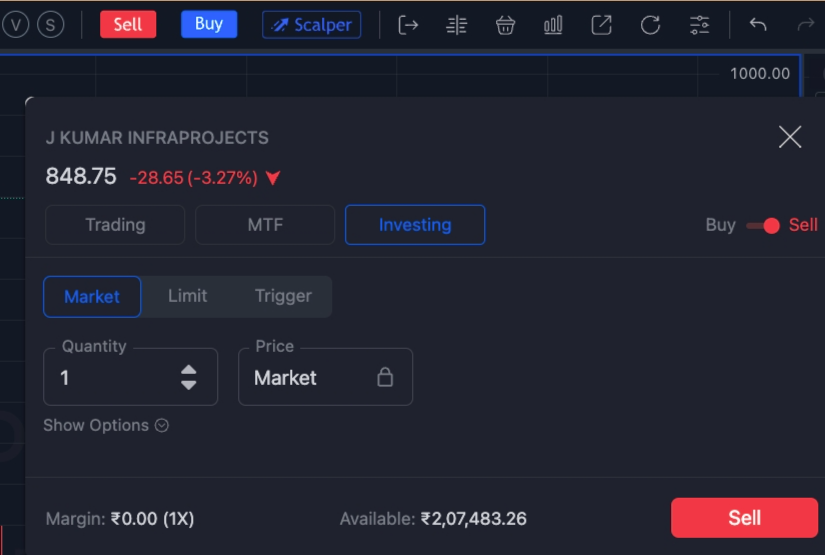Click the blue Buy button in toolbar
The image size is (825, 555).
[x=209, y=24]
